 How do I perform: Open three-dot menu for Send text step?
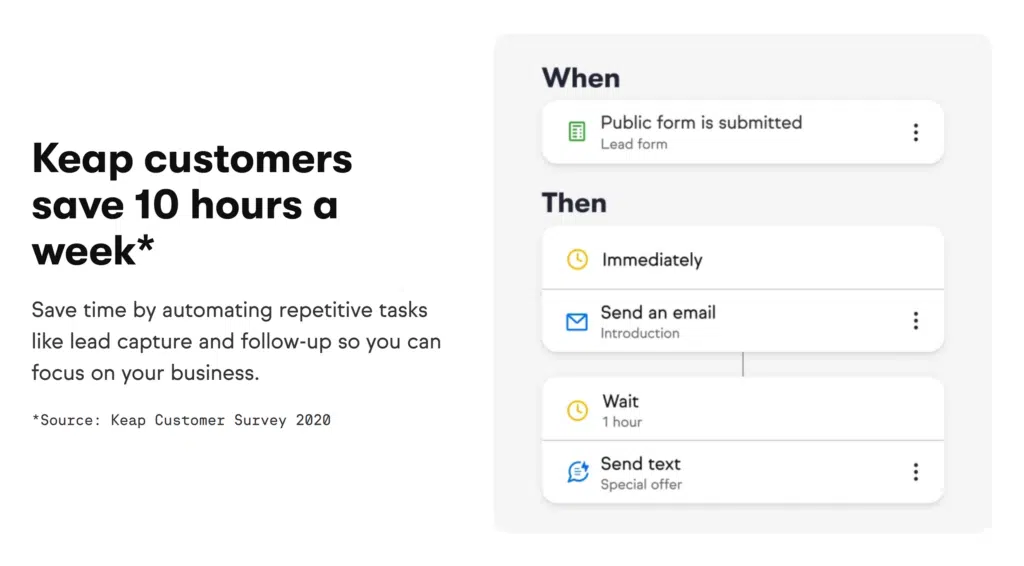(x=915, y=472)
